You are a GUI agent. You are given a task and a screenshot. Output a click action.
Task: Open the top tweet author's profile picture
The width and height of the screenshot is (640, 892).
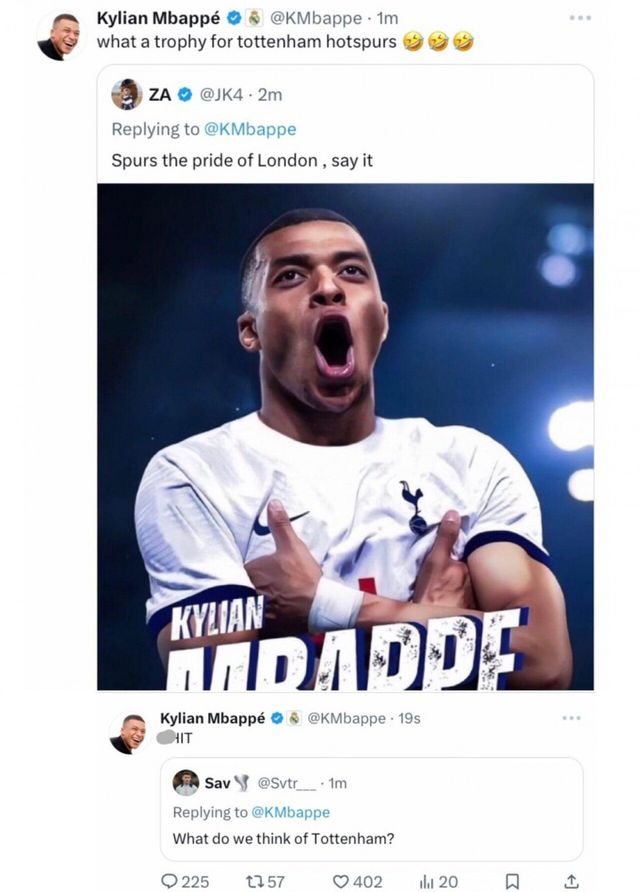tap(63, 36)
